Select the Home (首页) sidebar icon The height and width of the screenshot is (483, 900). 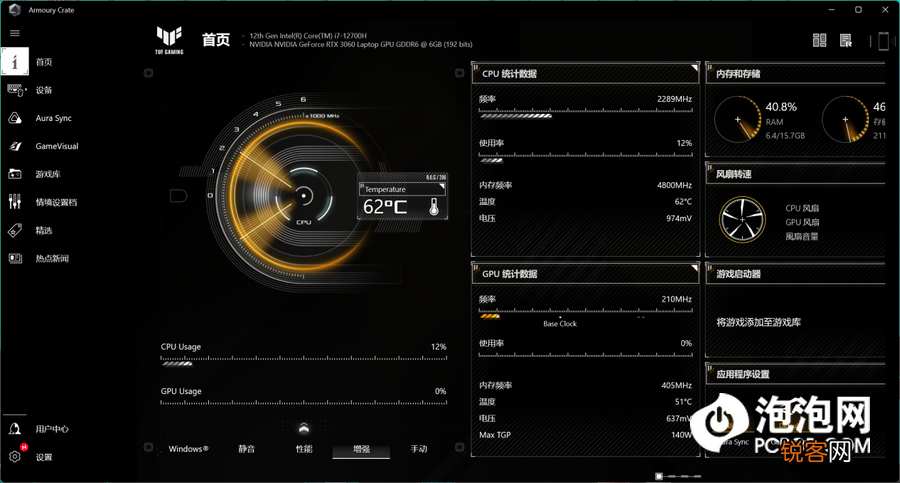(15, 61)
